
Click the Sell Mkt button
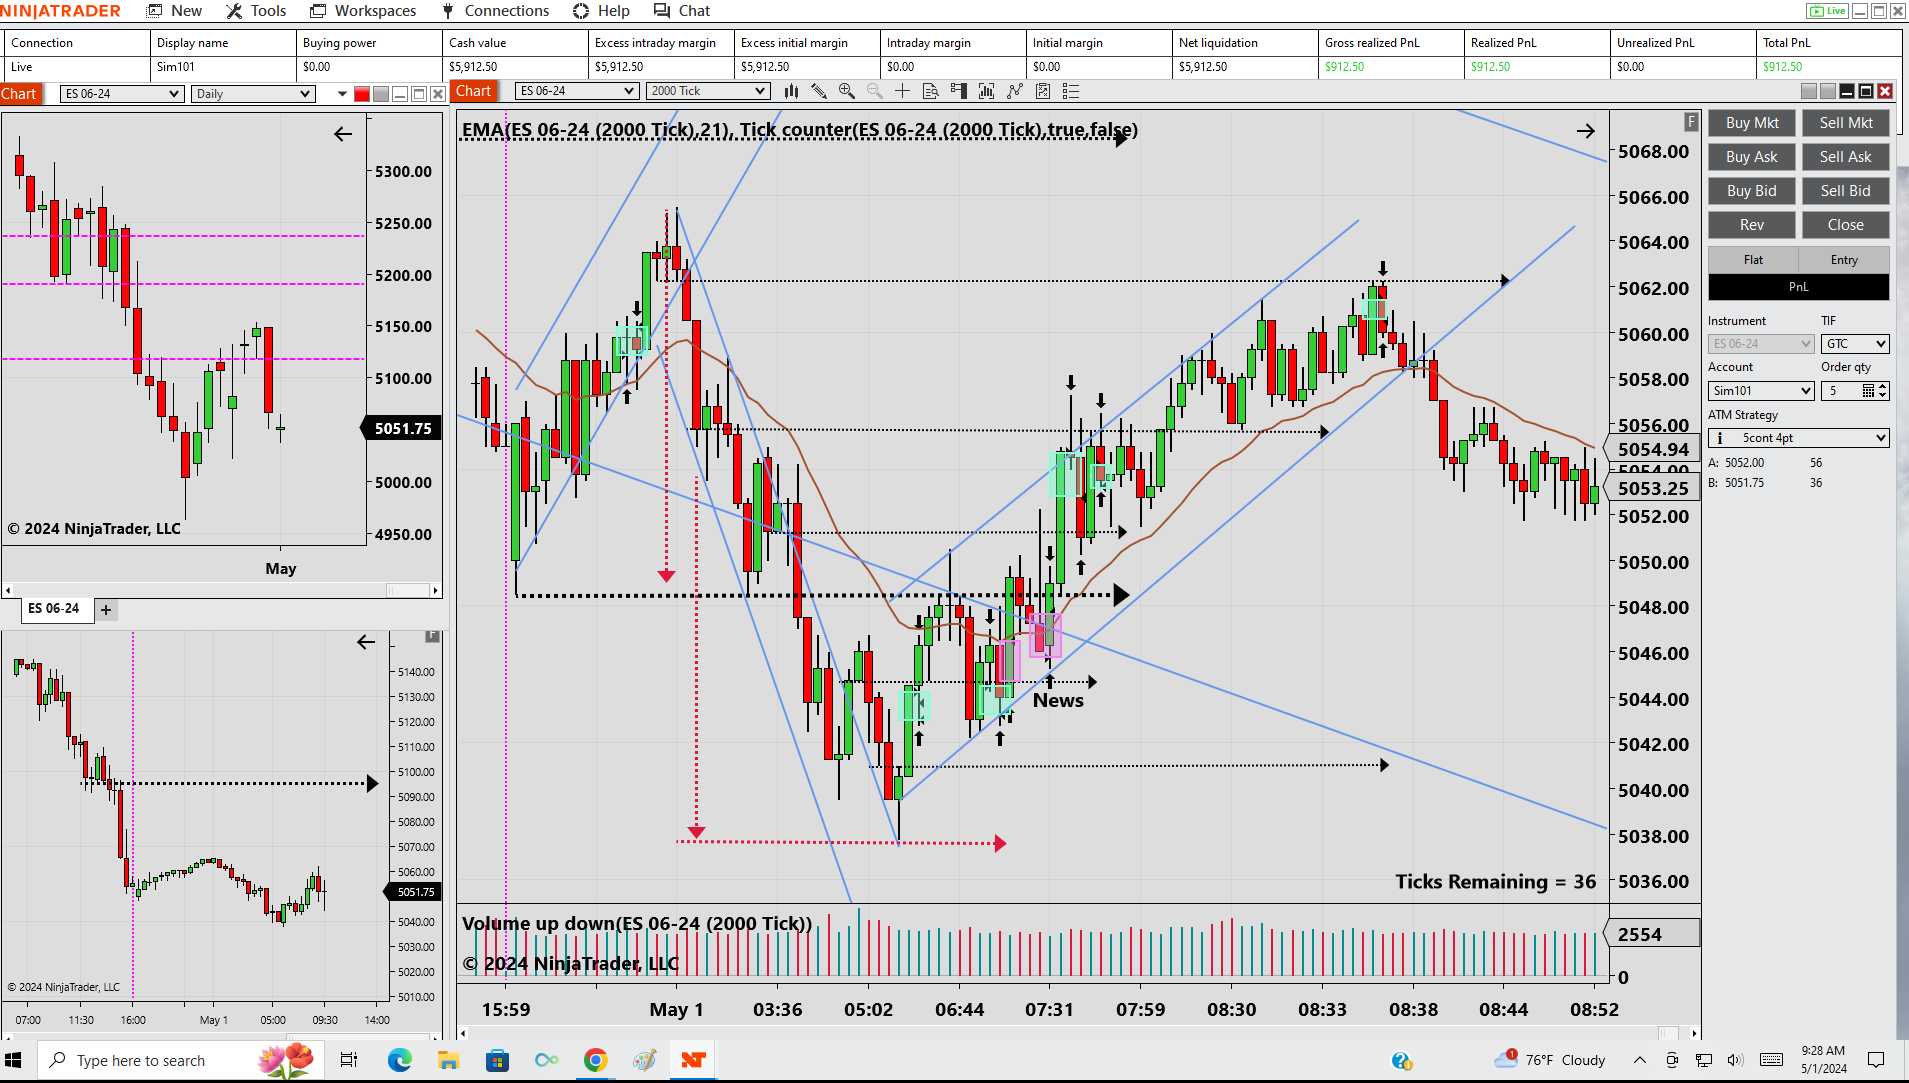tap(1846, 123)
